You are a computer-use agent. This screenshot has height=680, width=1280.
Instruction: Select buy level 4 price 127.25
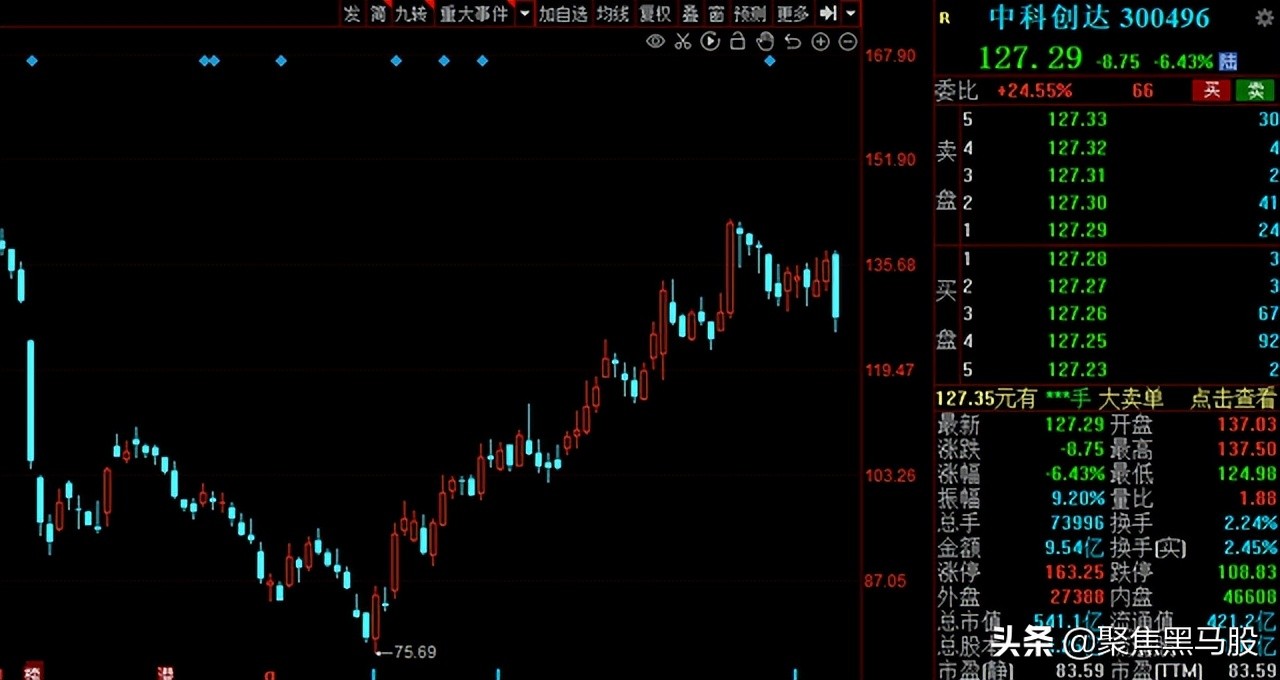[x=1077, y=341]
